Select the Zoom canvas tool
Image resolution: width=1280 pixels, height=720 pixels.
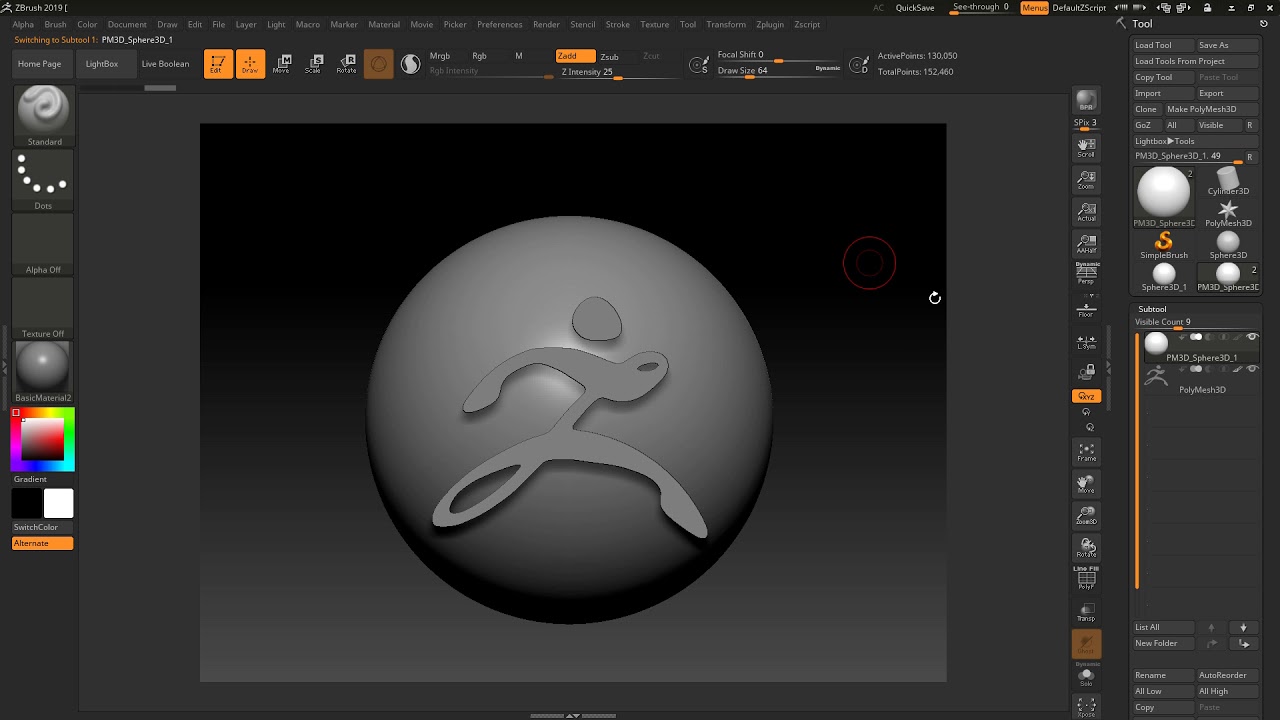click(x=1086, y=180)
